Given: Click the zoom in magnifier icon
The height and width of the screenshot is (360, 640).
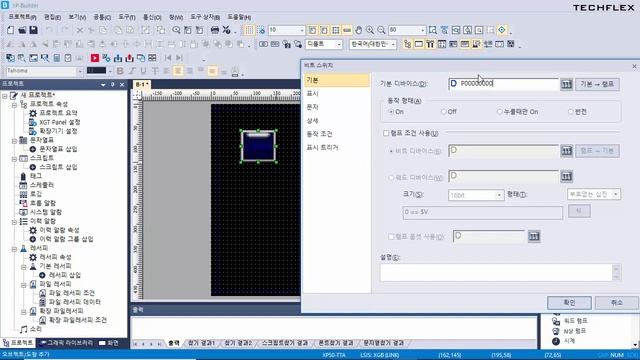Looking at the screenshot, I should (370, 30).
